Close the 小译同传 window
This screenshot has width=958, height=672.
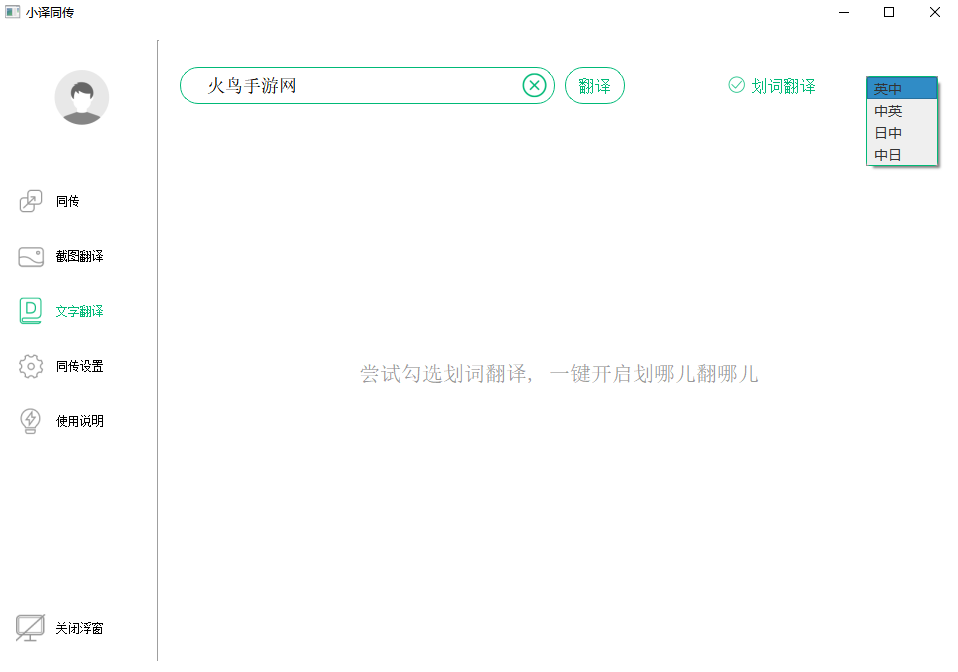[x=935, y=12]
